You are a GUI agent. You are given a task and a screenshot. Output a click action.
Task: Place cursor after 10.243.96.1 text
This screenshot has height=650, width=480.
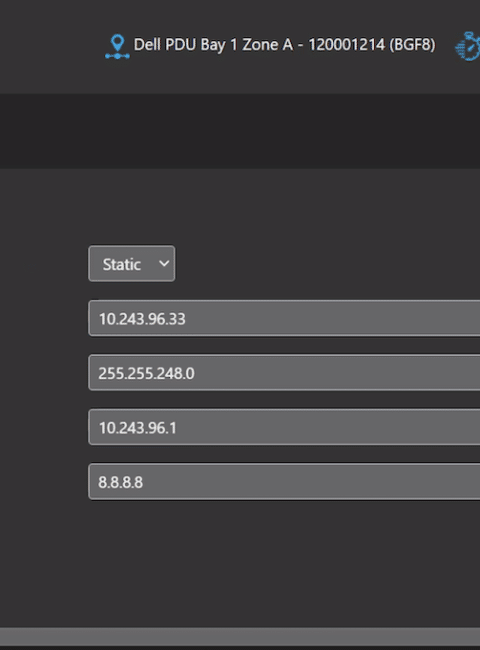point(177,427)
